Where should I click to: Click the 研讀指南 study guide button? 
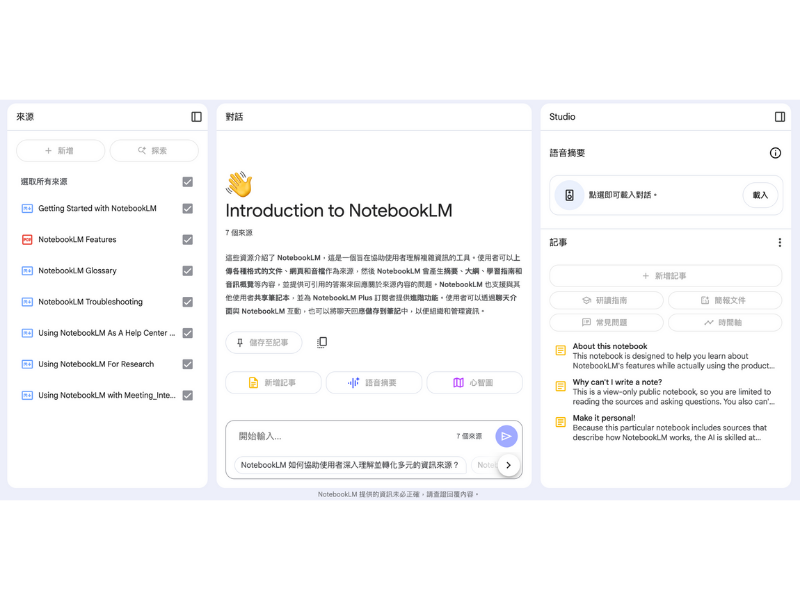pos(606,300)
